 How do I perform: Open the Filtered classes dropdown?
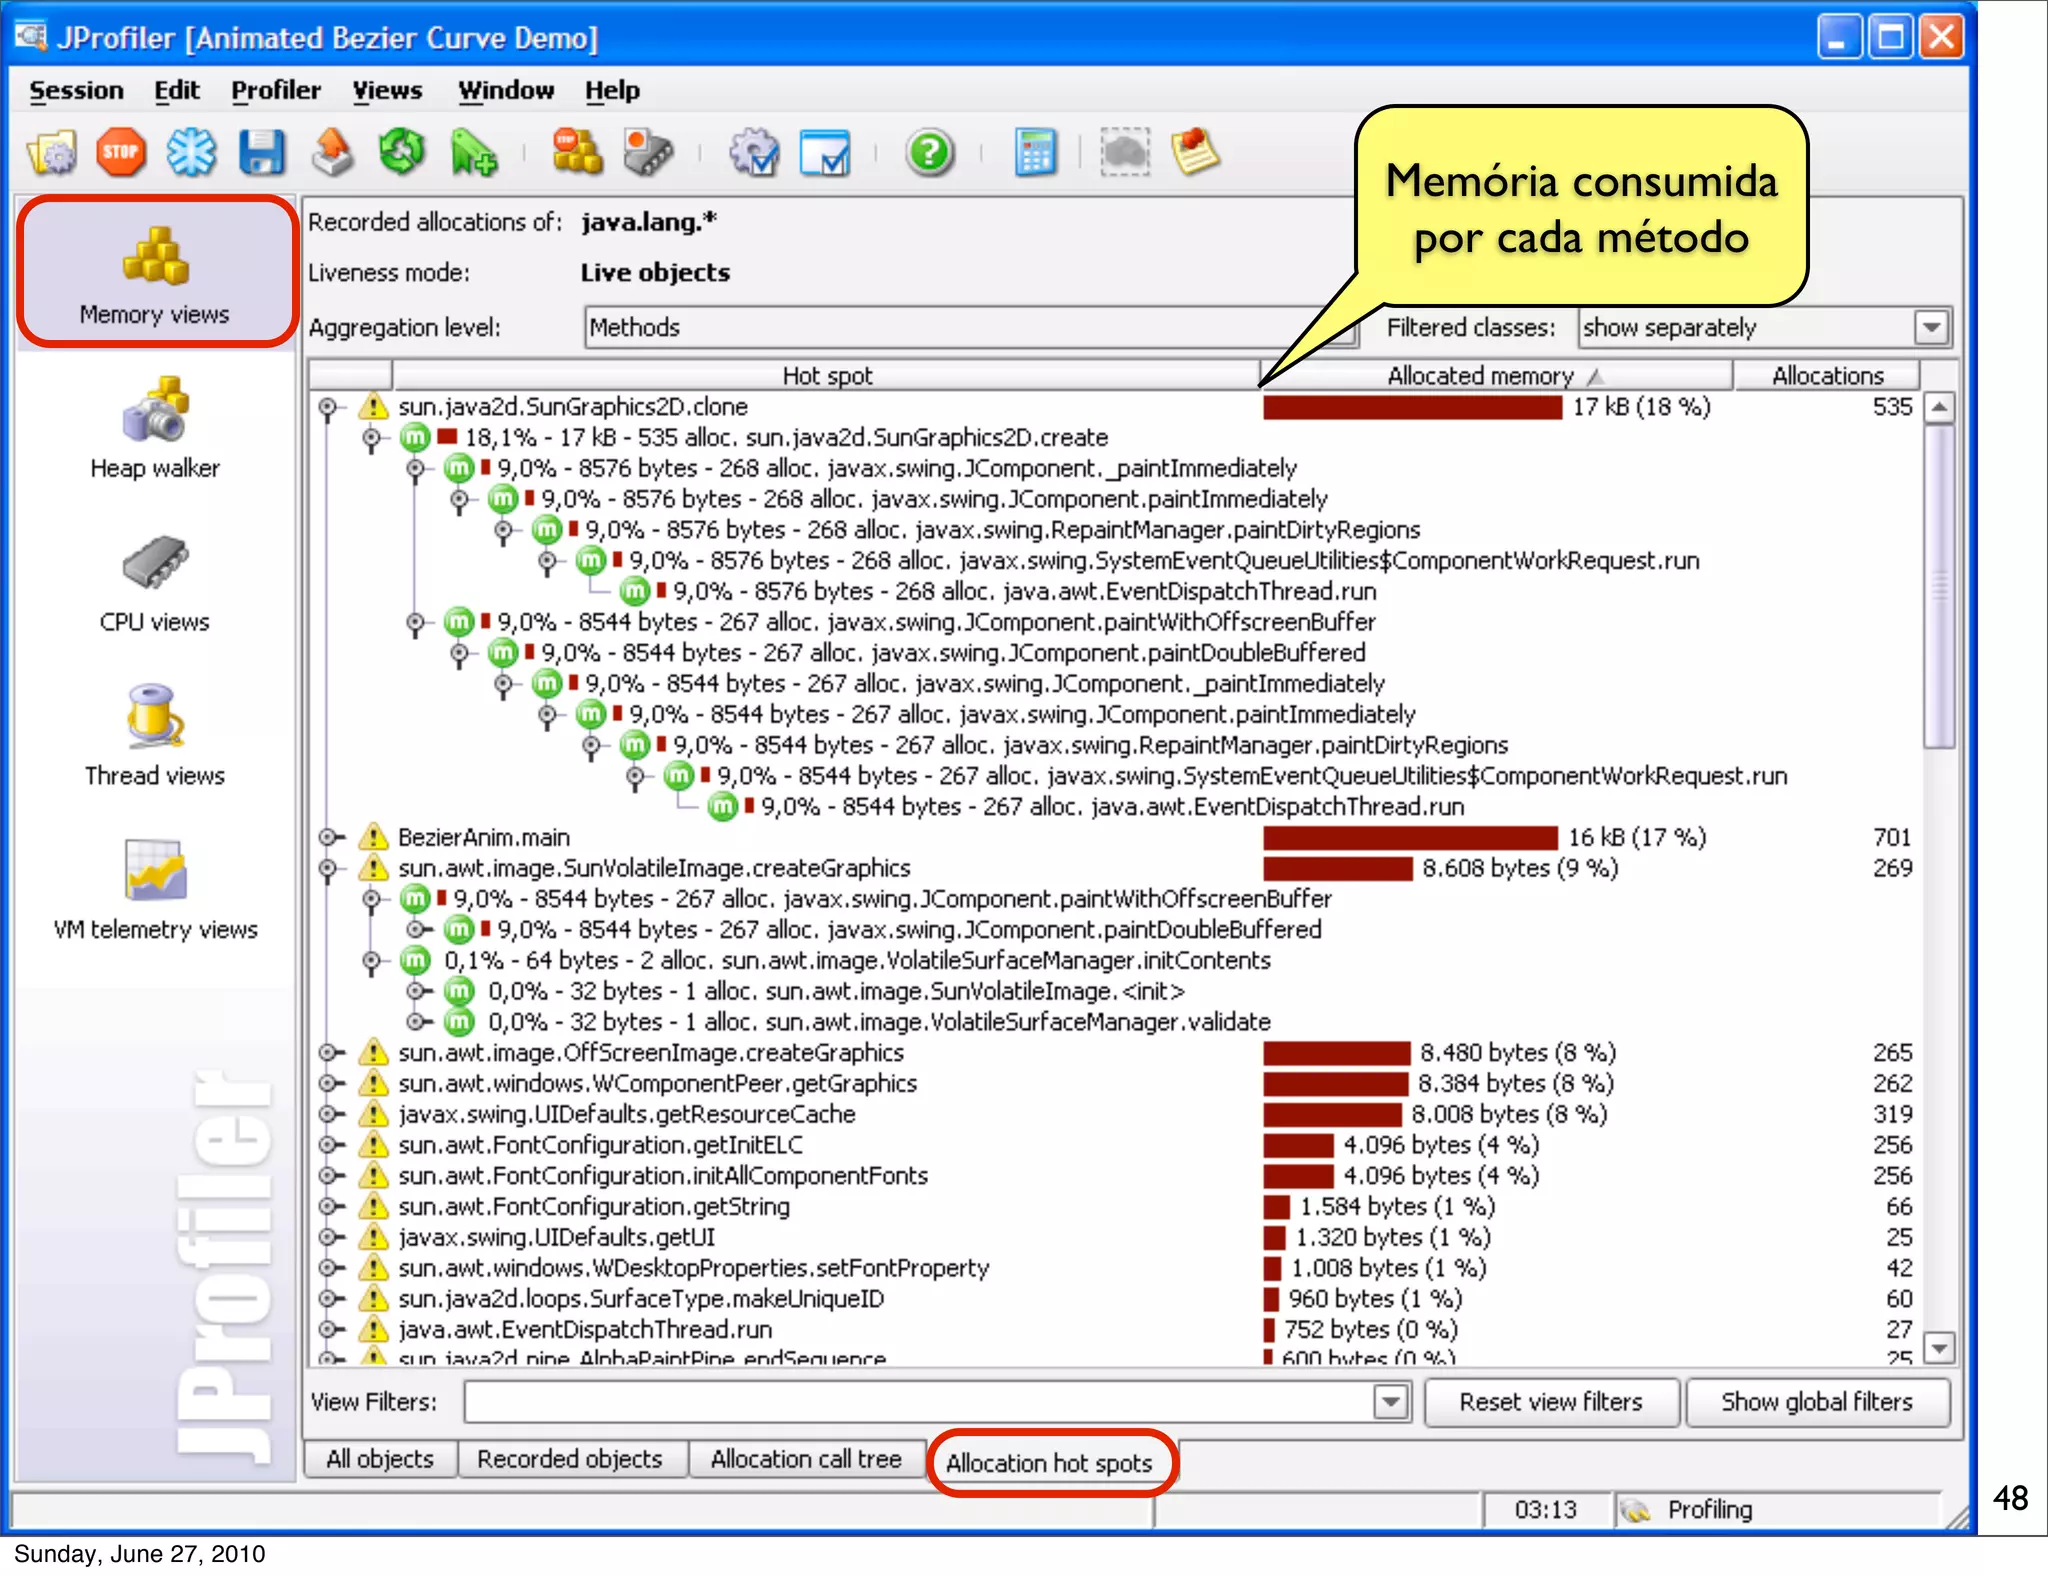1931,327
